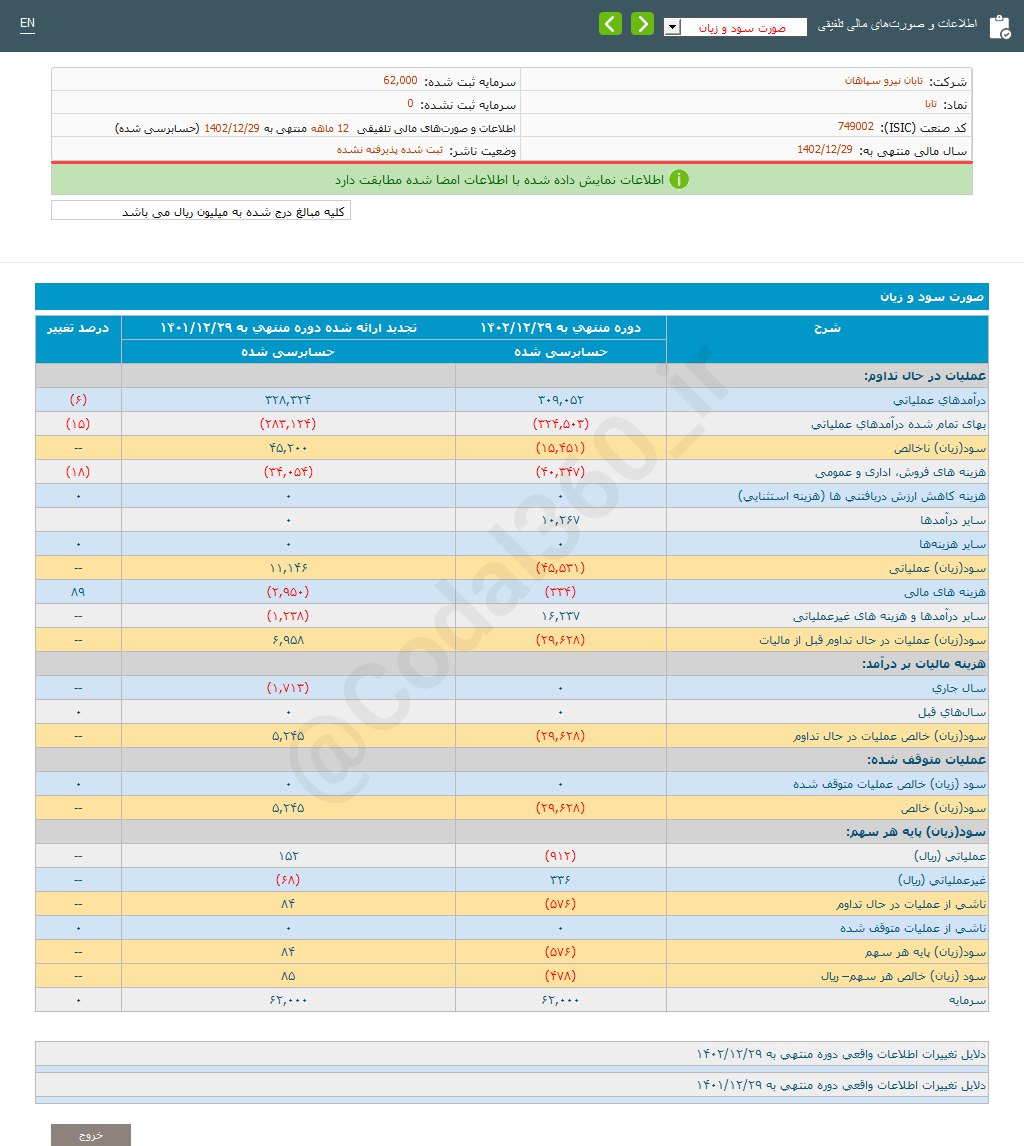Open the report clipboard icon in the header
1024x1146 pixels.
tap(1001, 25)
